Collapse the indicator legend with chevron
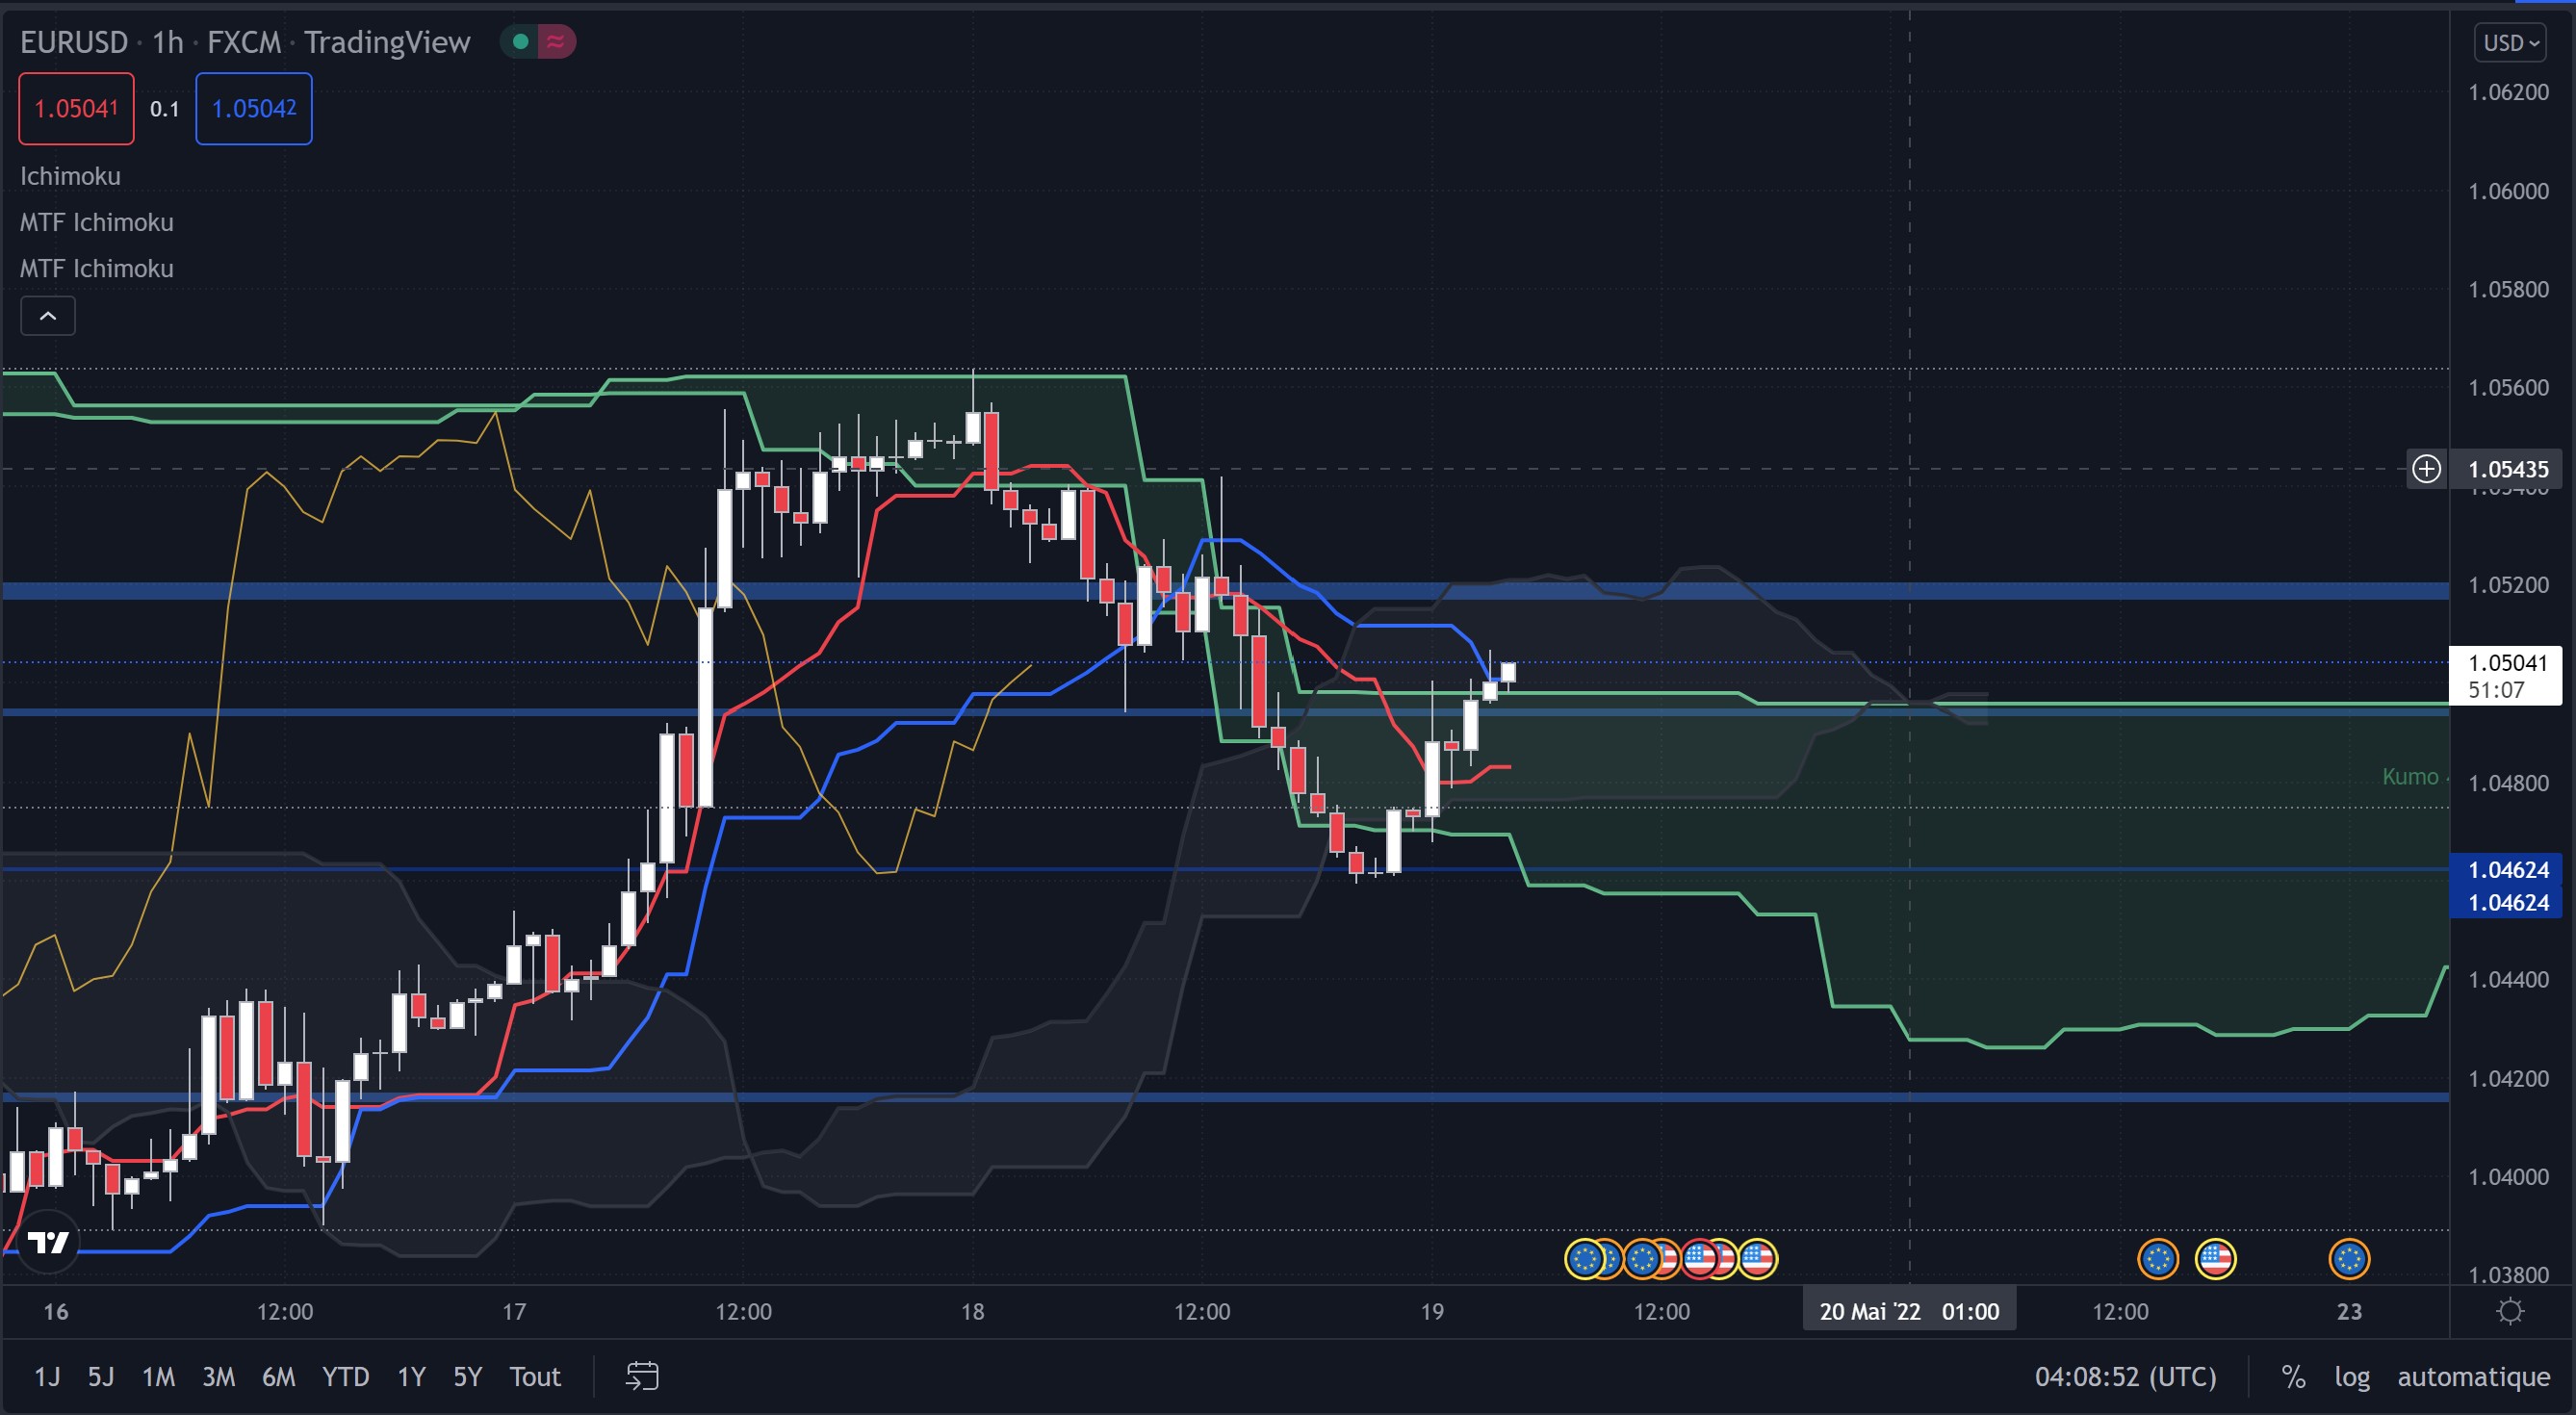 click(x=48, y=316)
